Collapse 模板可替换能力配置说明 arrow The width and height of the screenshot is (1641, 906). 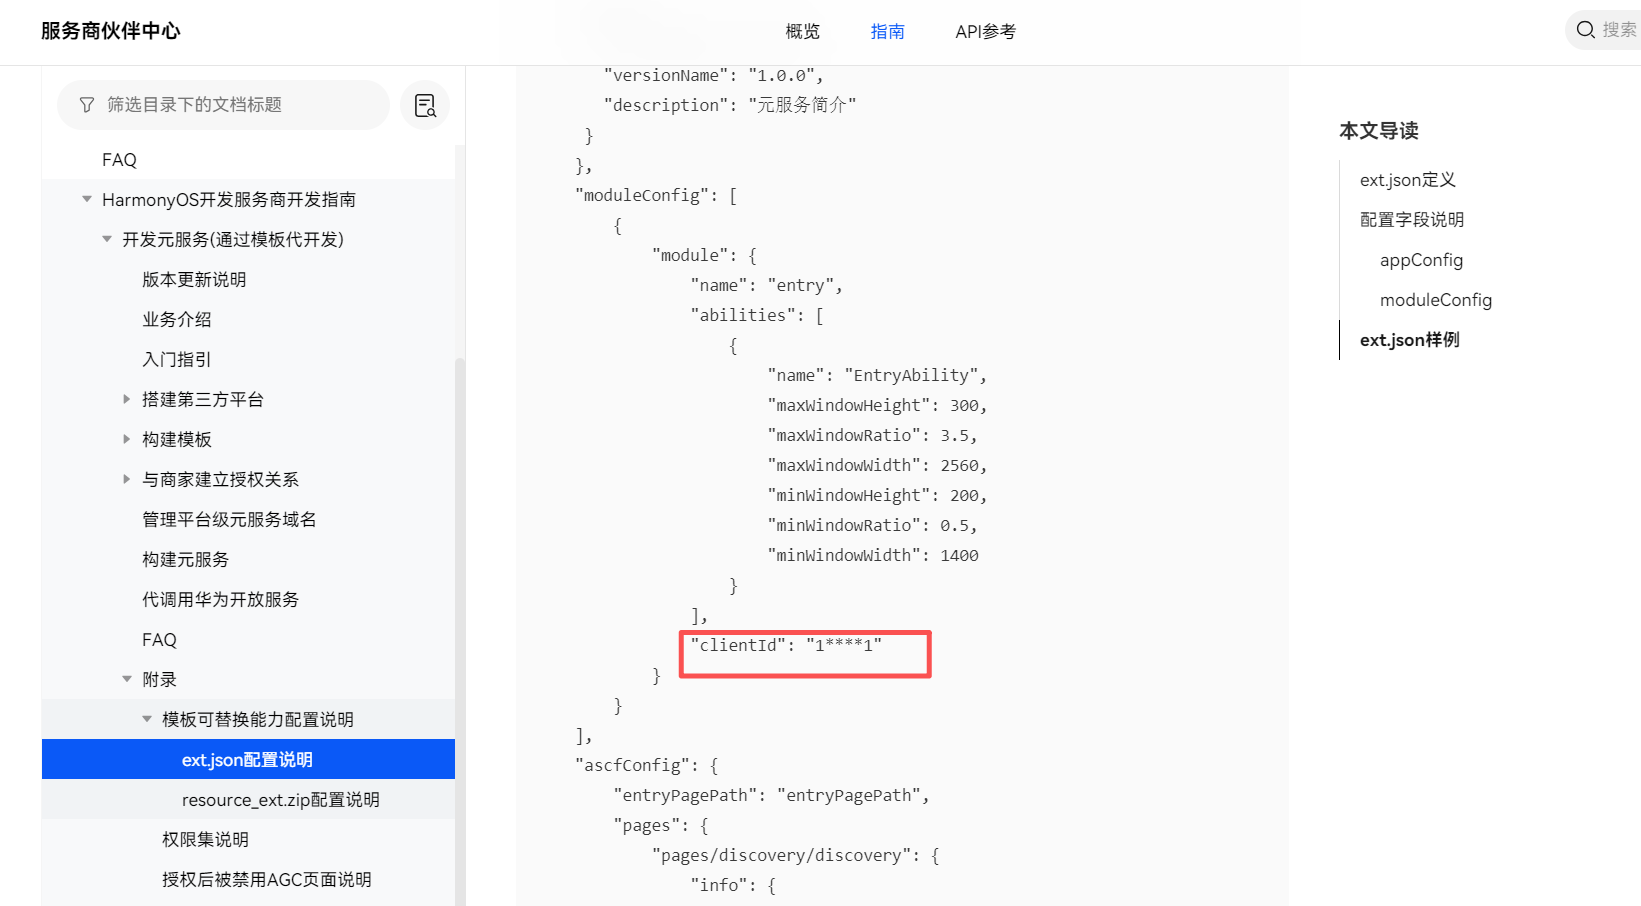click(147, 719)
